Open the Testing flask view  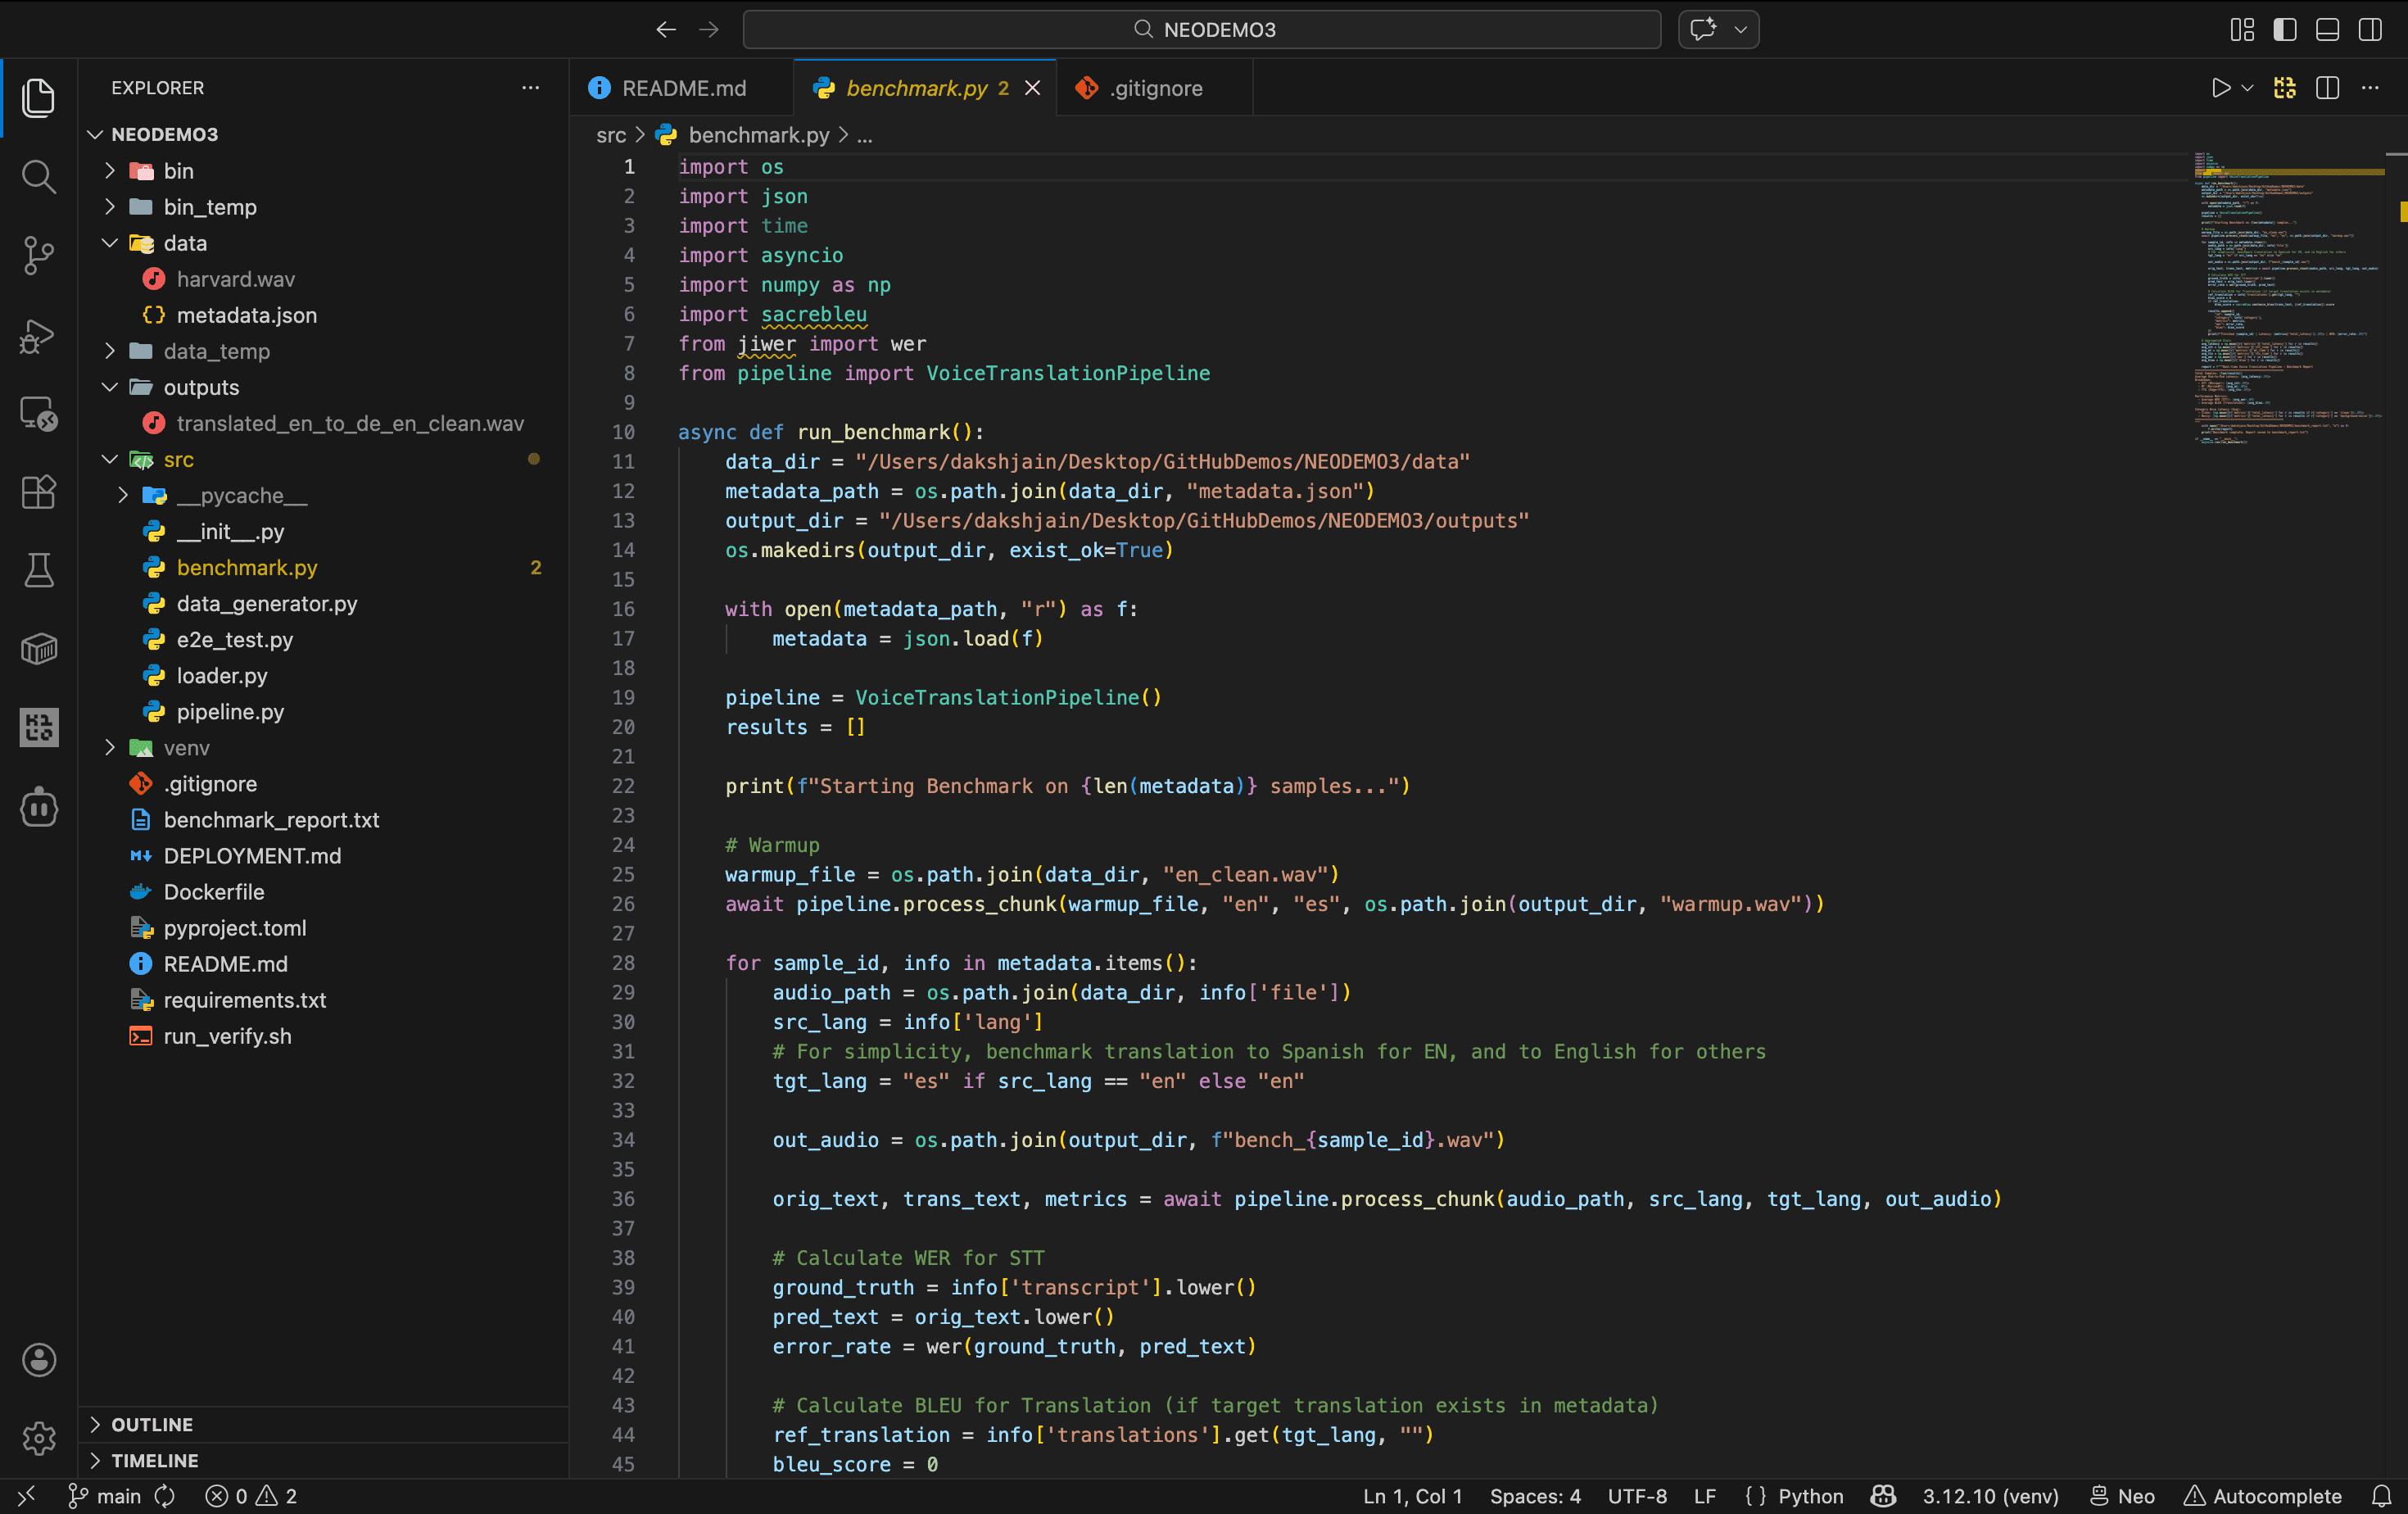(38, 570)
